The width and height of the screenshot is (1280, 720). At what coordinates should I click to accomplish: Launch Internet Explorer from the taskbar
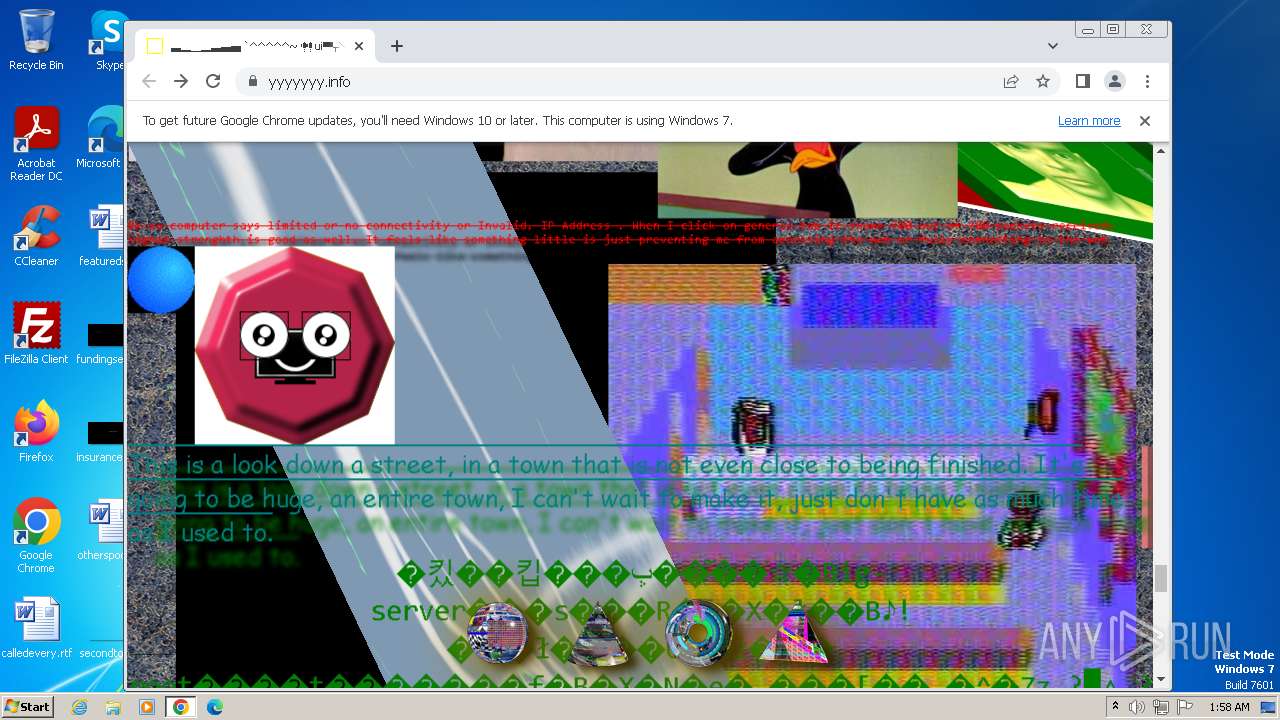tap(80, 707)
